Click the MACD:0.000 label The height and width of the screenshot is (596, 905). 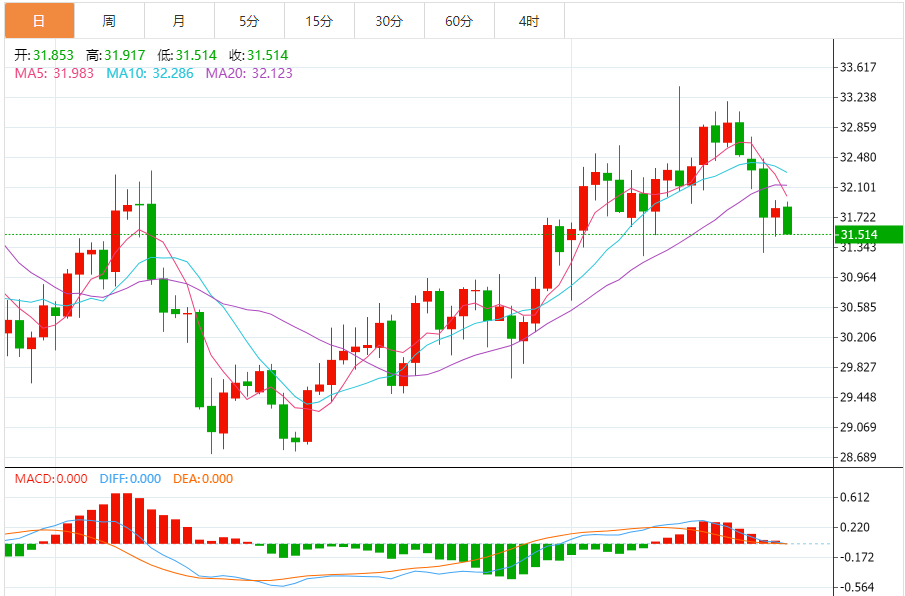(51, 479)
